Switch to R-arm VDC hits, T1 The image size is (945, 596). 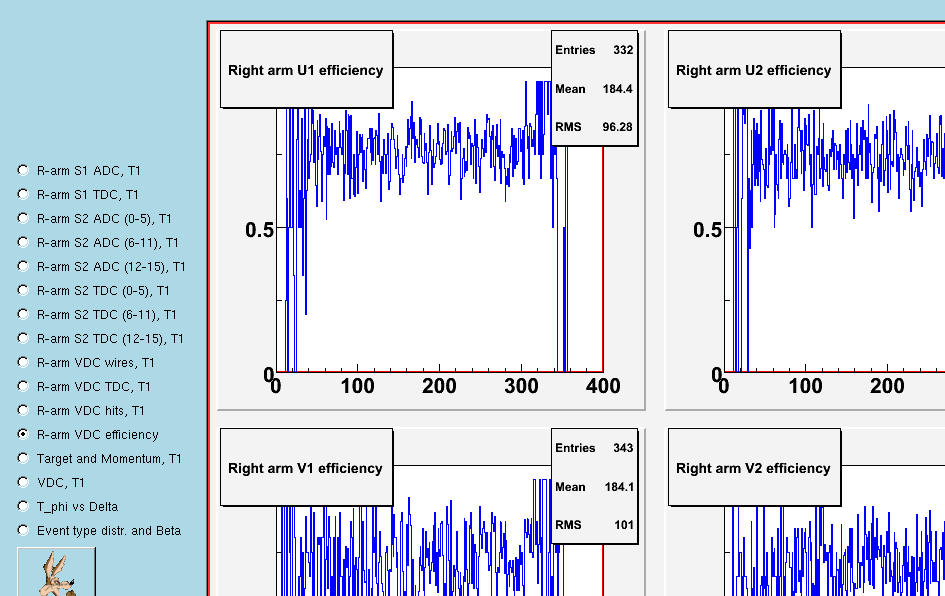23,410
